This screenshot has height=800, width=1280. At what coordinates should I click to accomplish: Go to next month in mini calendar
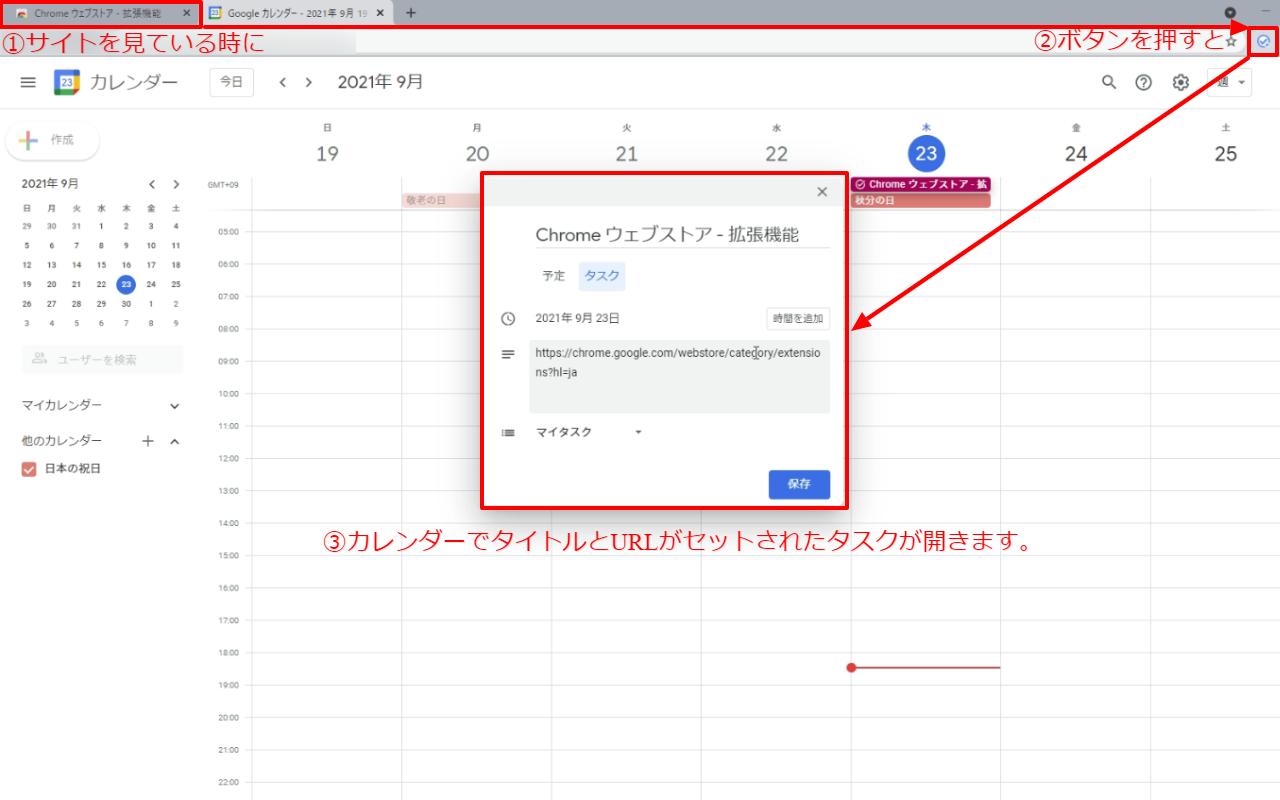(175, 184)
